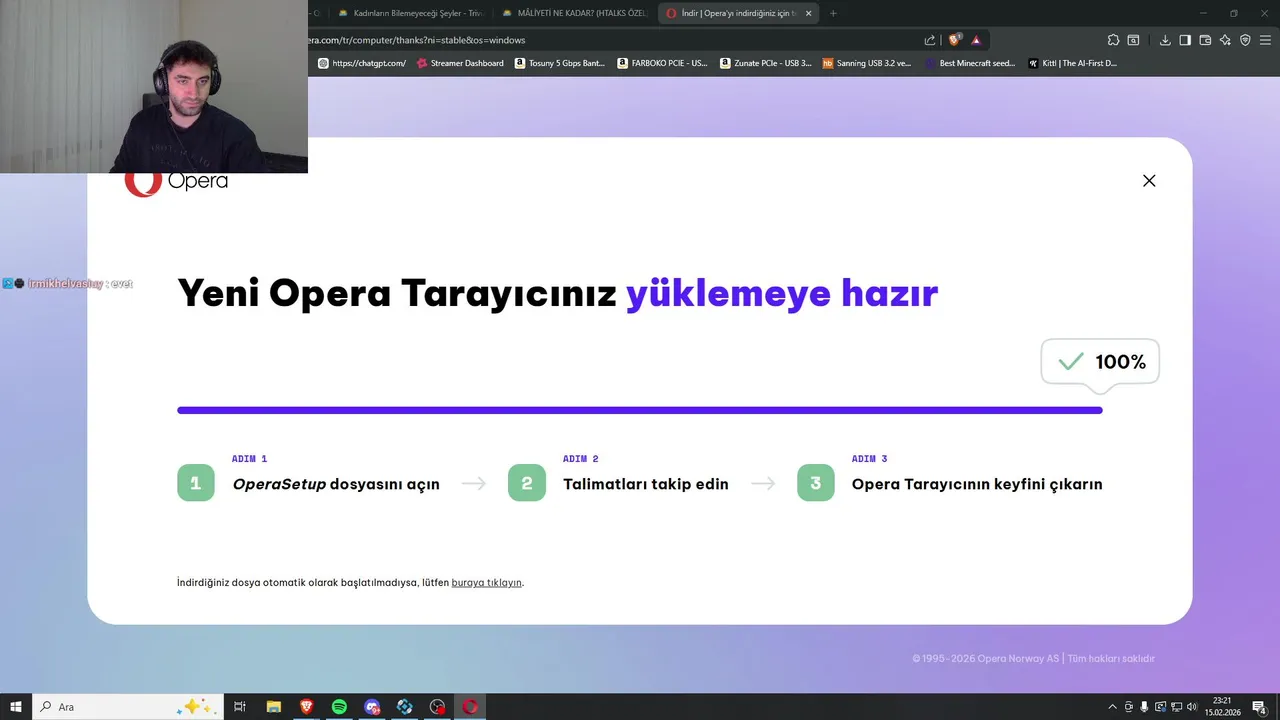Open the browser hamburger menu
The width and height of the screenshot is (1280, 720).
[1265, 40]
